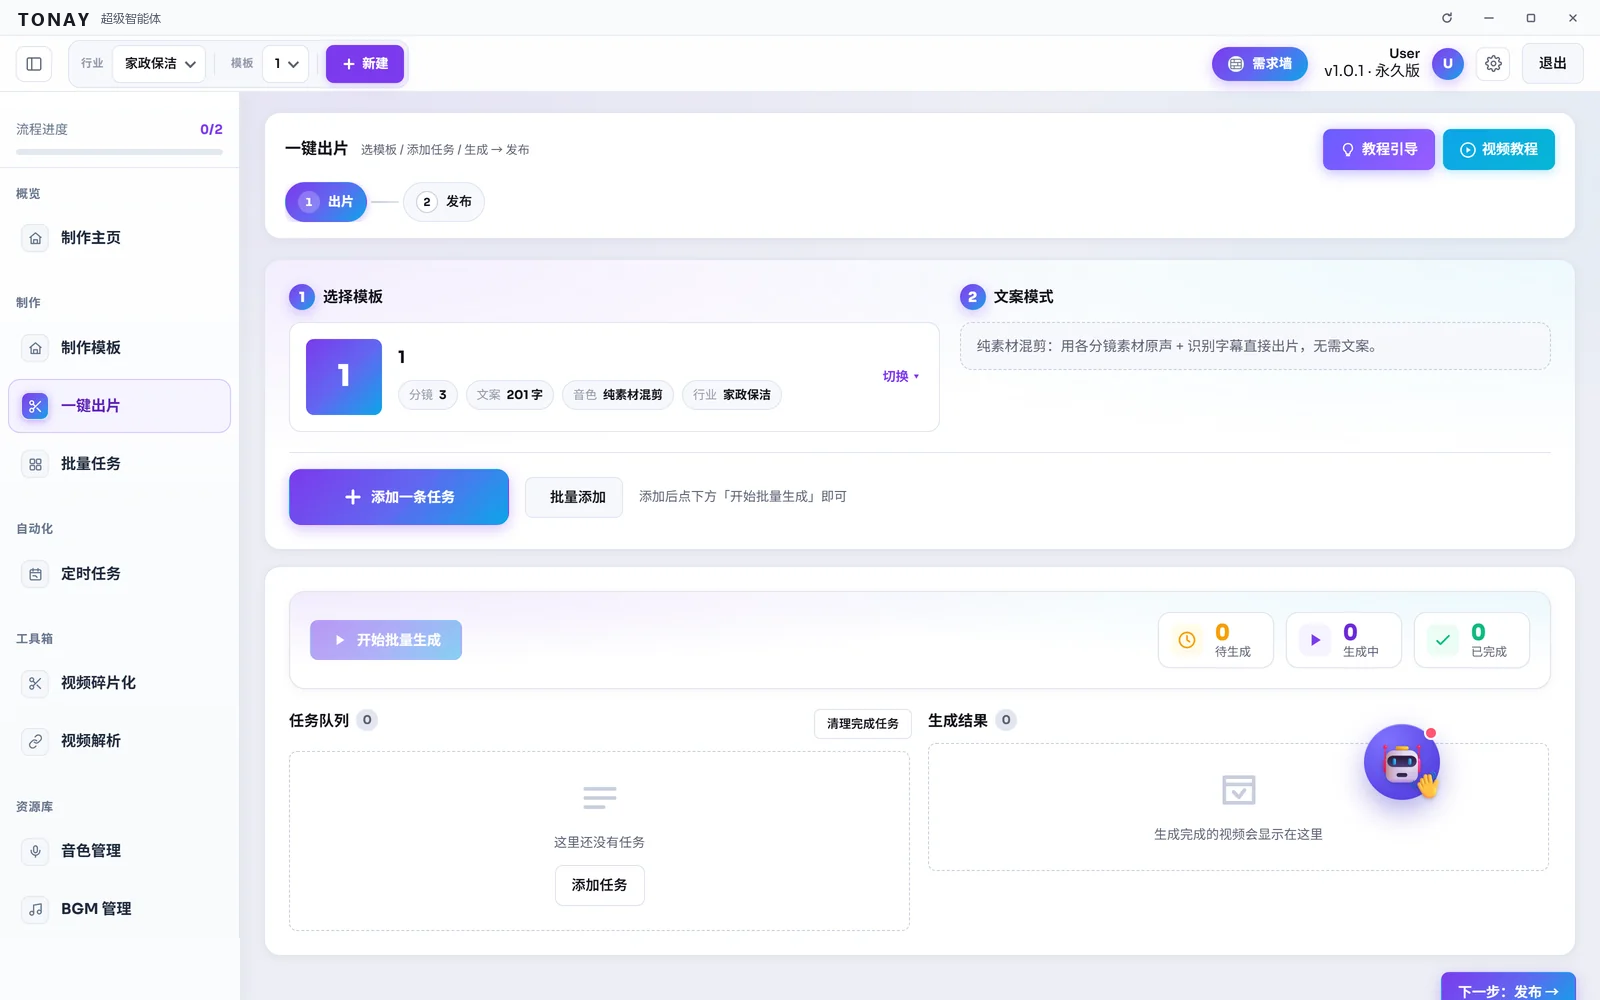Click the clock icon for 待生成
The width and height of the screenshot is (1600, 1000).
click(1187, 640)
